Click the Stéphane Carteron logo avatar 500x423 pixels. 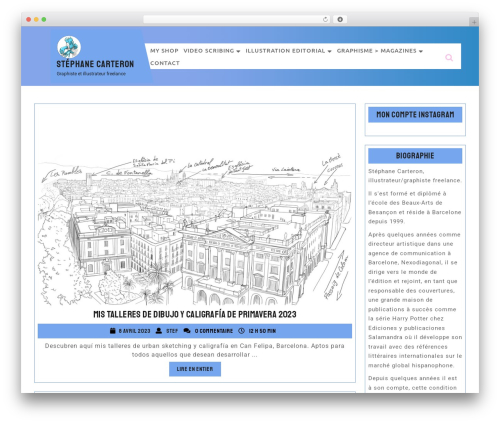pos(69,47)
